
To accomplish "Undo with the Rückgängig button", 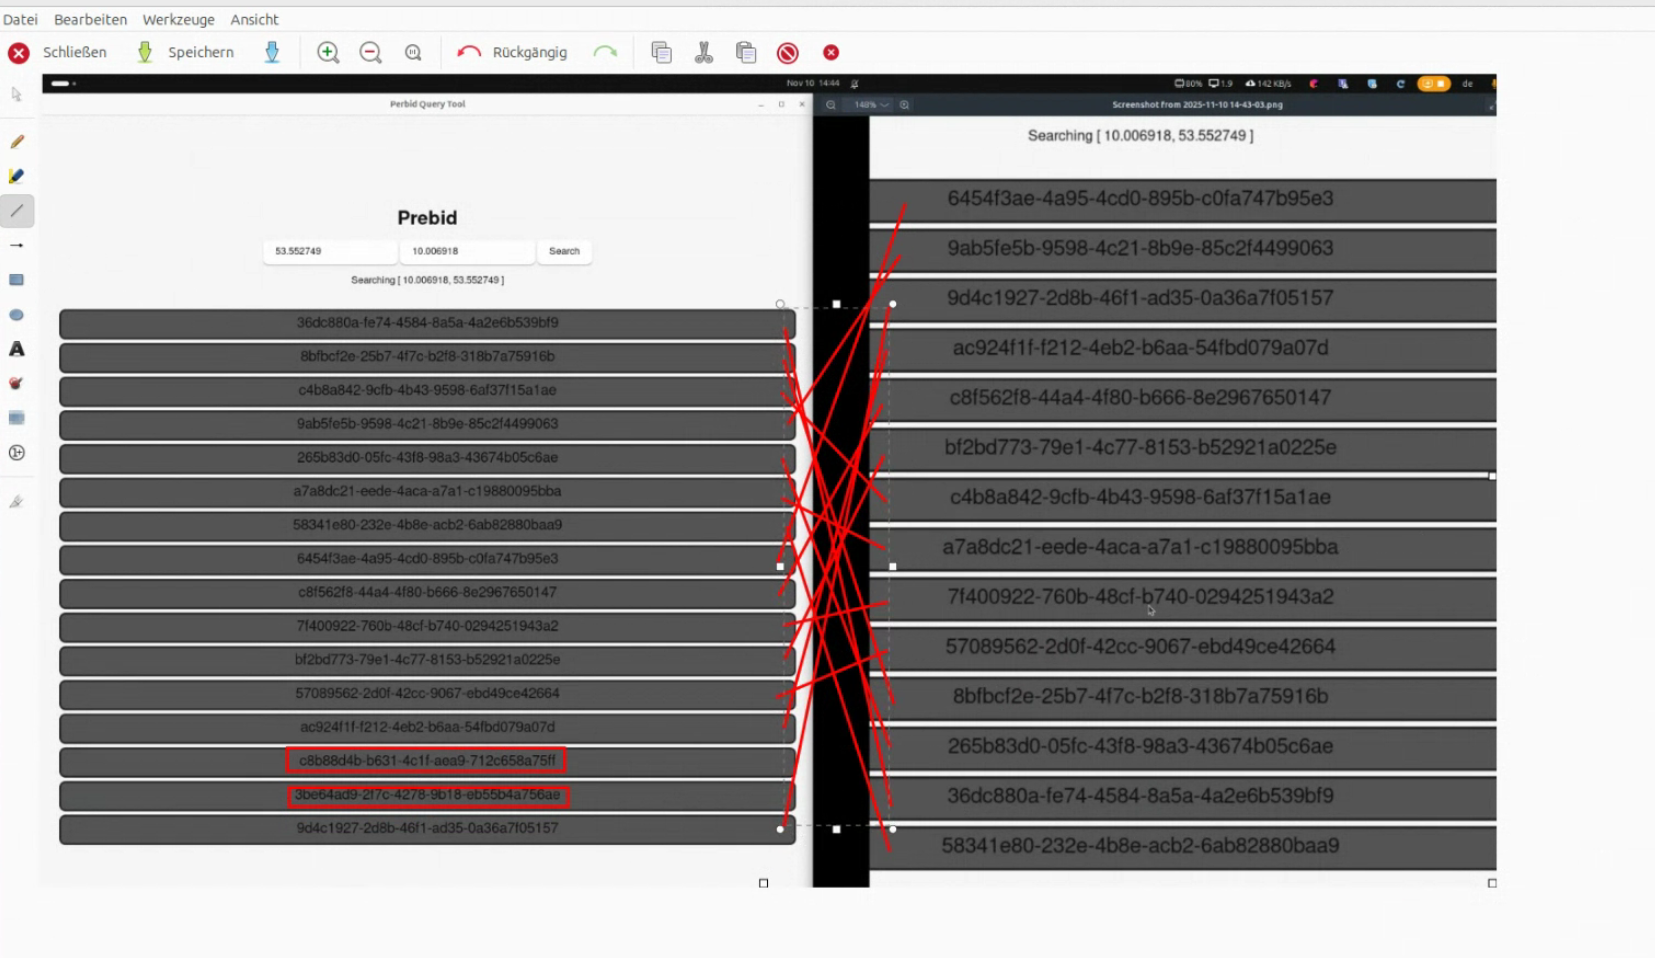I will [x=512, y=52].
